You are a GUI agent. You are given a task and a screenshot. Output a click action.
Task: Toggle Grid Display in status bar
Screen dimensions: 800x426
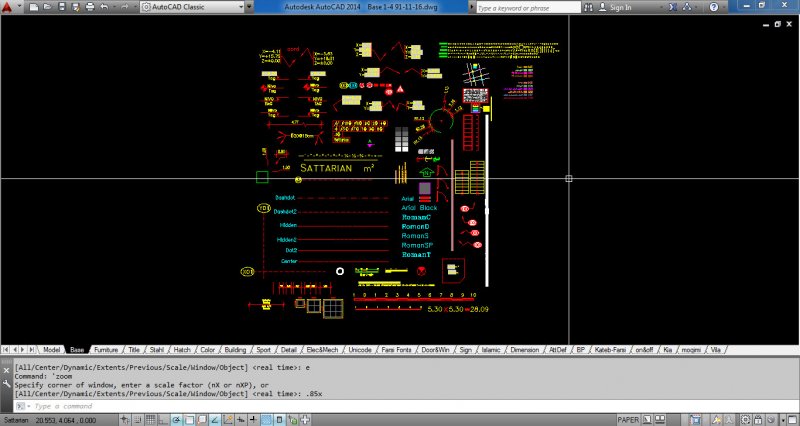[150, 420]
